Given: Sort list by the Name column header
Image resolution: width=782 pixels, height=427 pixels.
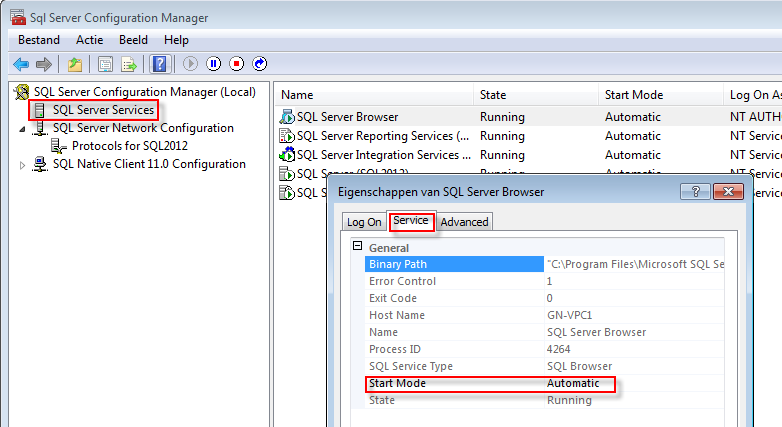Looking at the screenshot, I should [x=374, y=95].
